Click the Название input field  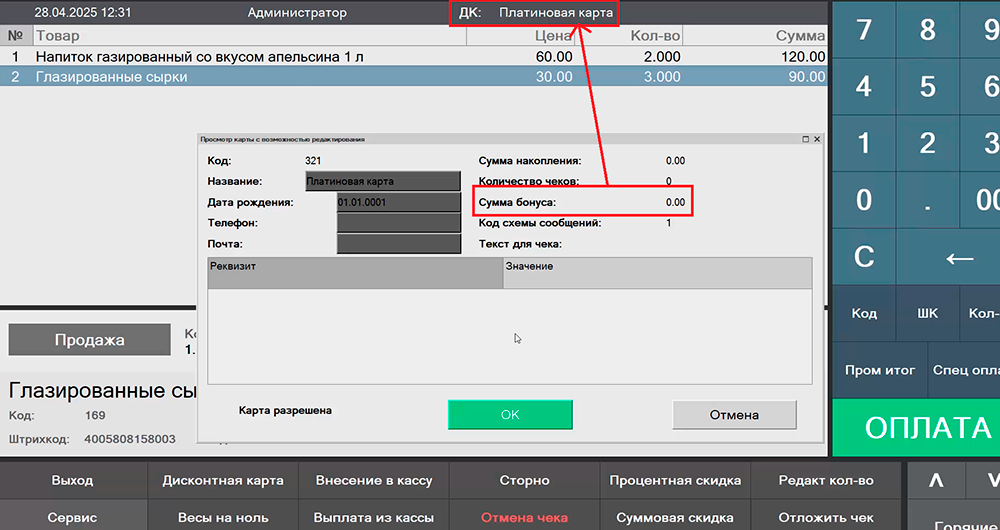[x=382, y=181]
